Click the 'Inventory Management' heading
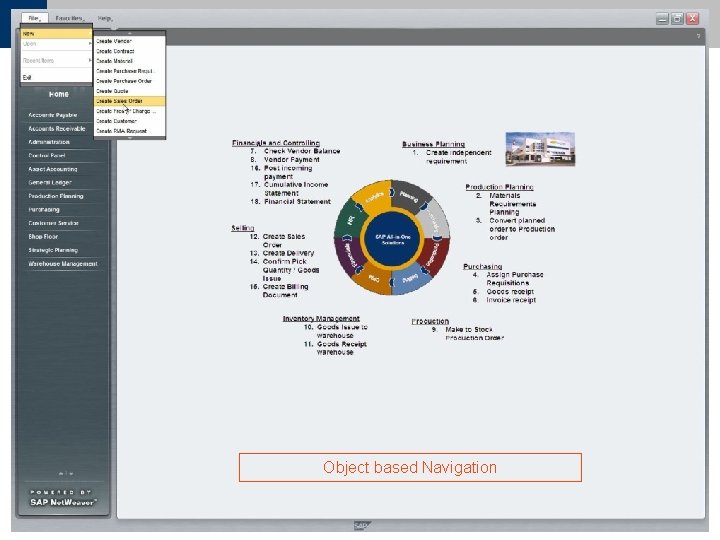This screenshot has width=720, height=540. click(321, 318)
